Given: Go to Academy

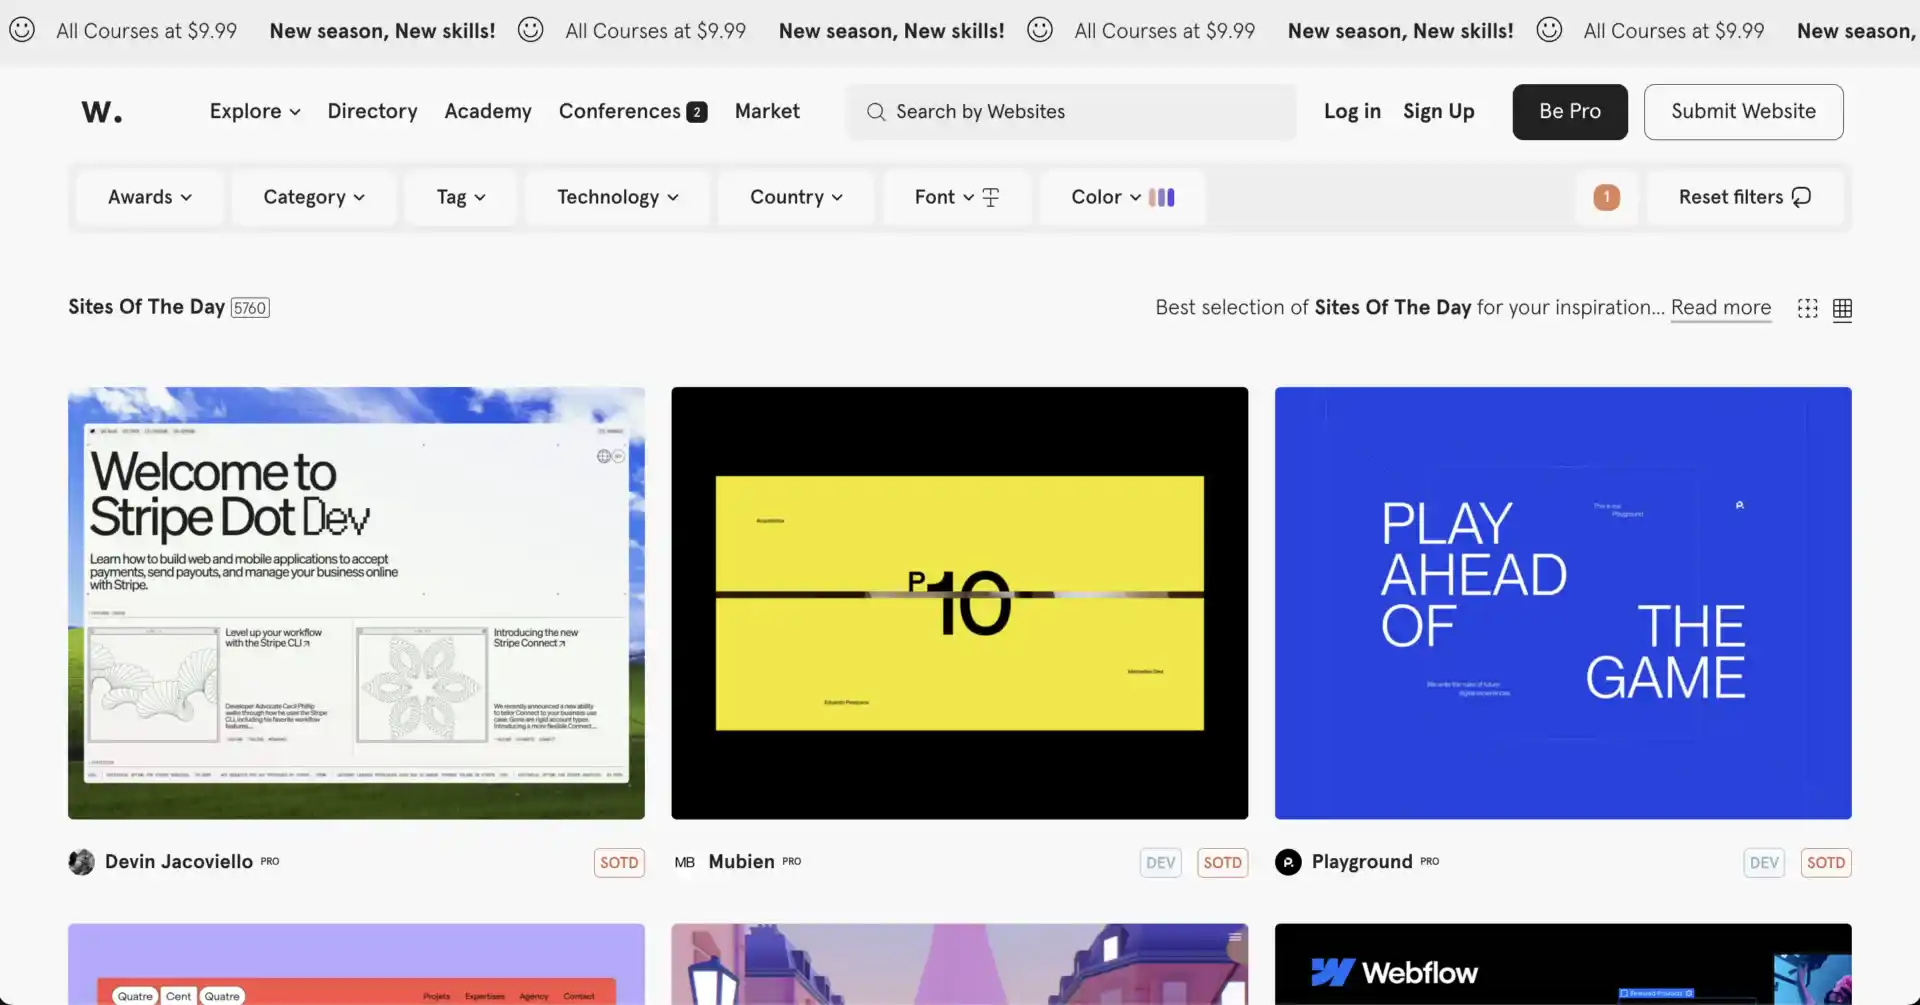Looking at the screenshot, I should 488,112.
